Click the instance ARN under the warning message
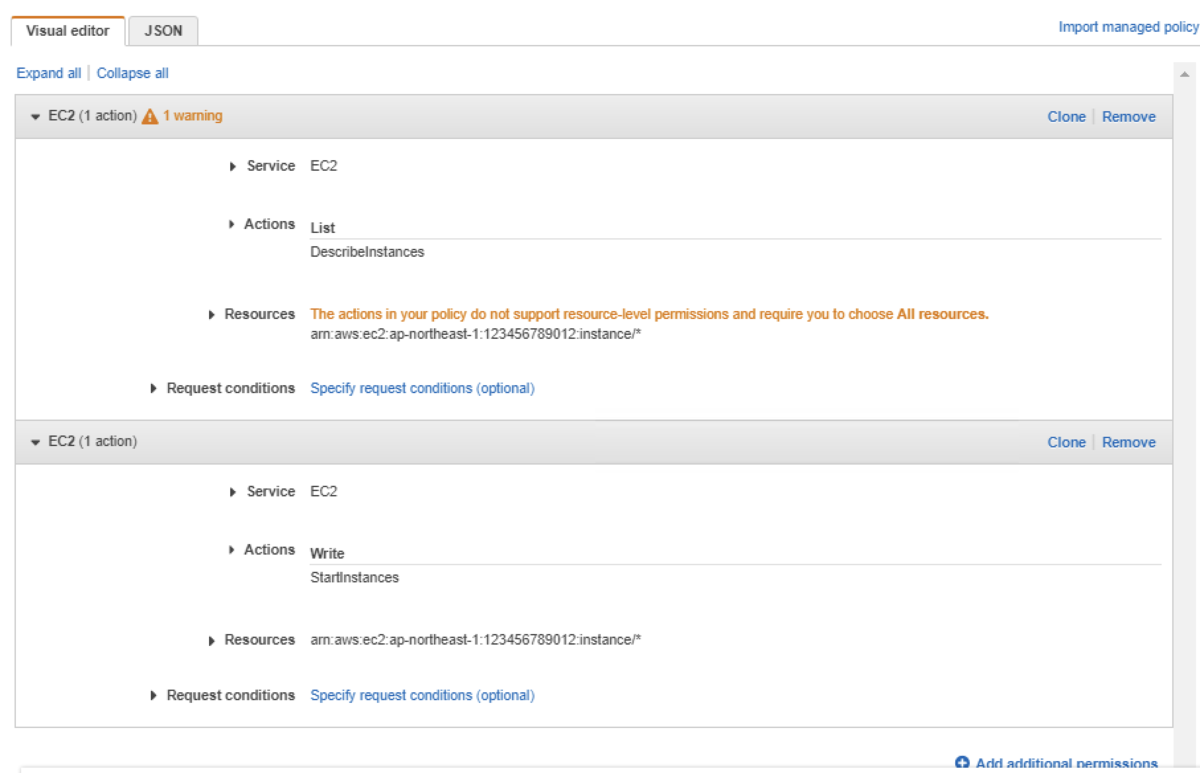Image resolution: width=1200 pixels, height=773 pixels. tap(475, 333)
